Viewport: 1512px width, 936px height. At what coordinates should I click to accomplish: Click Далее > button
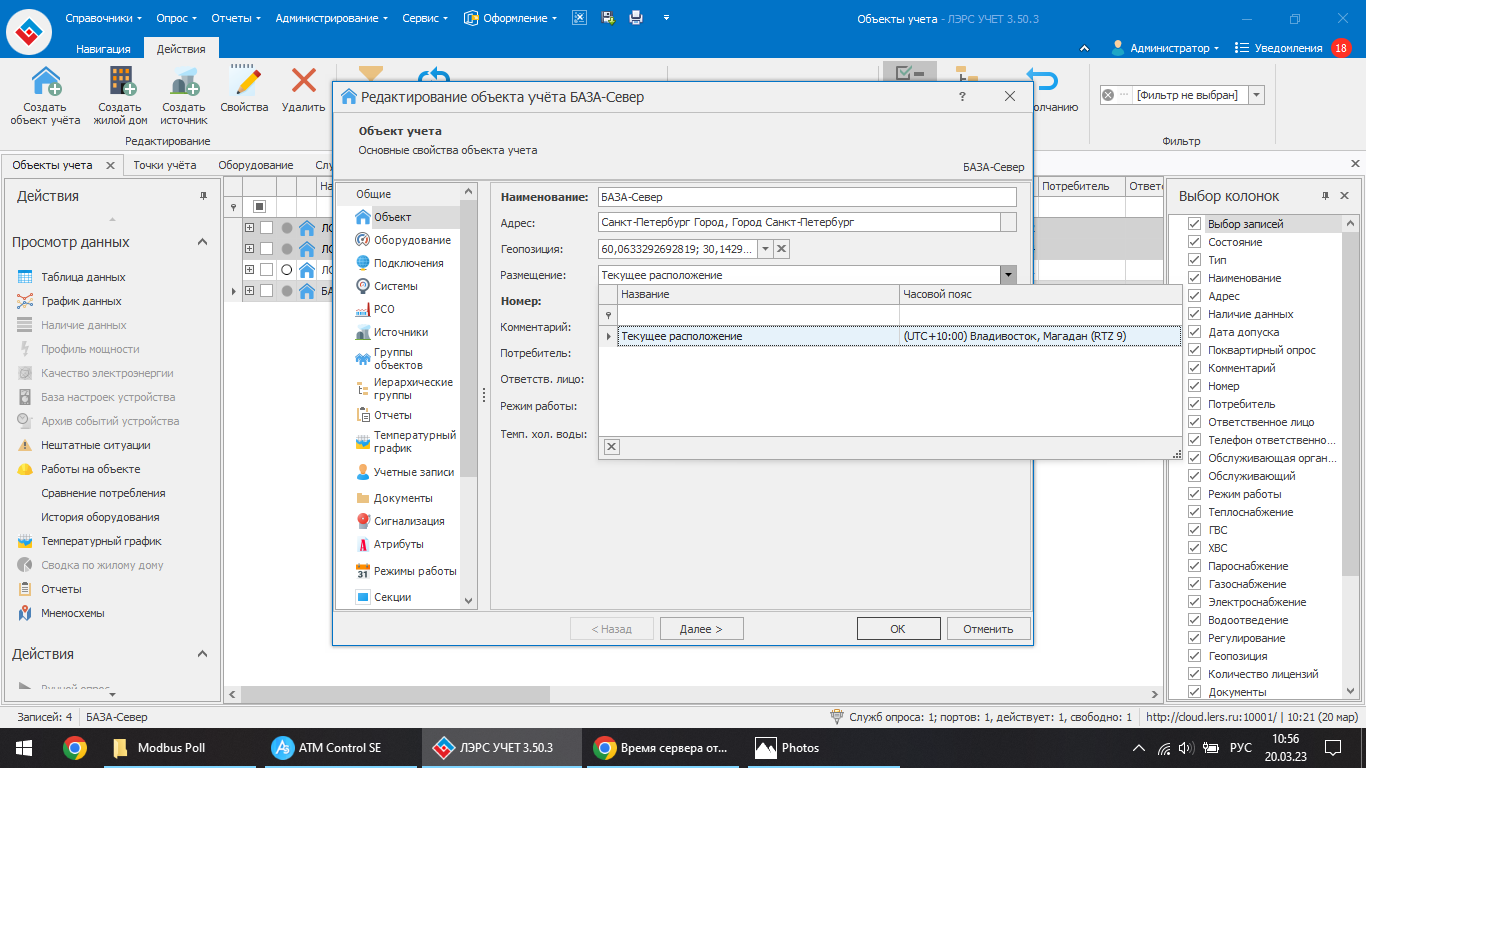click(701, 629)
